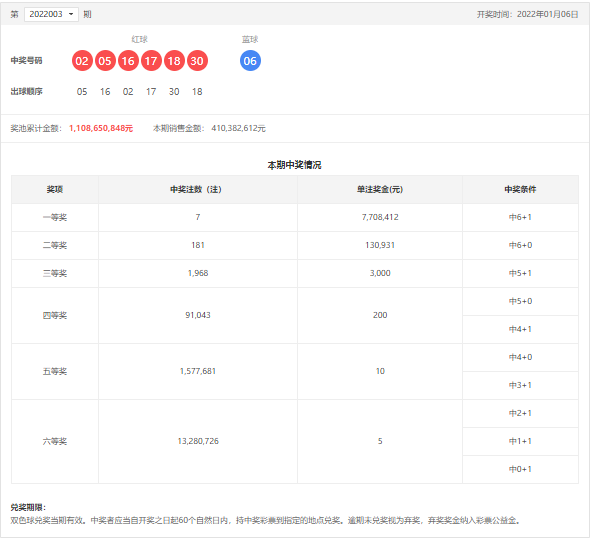
Task: Select condition cell 中5+0
Action: pos(520,301)
